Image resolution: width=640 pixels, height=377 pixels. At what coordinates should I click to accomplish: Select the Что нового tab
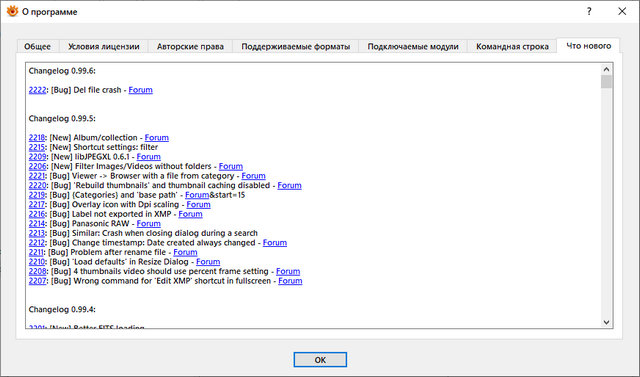tap(589, 46)
